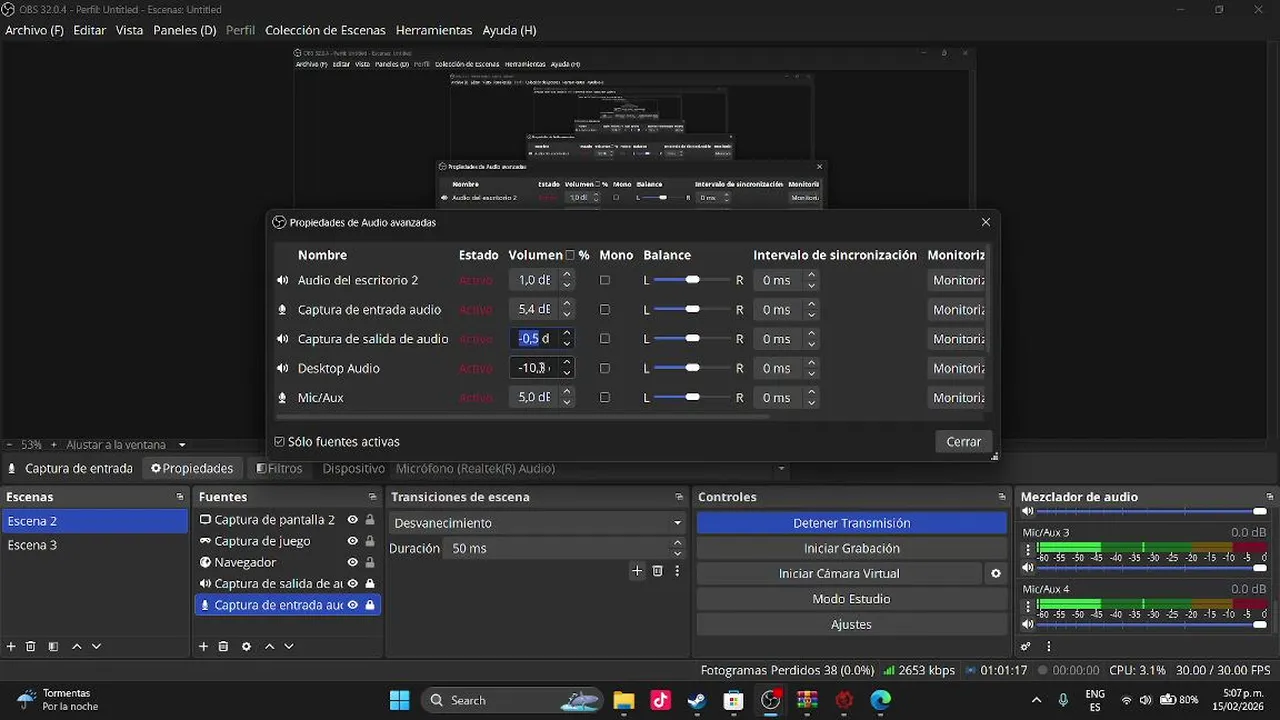
Task: Undock the Controles panel icon
Action: click(1002, 497)
